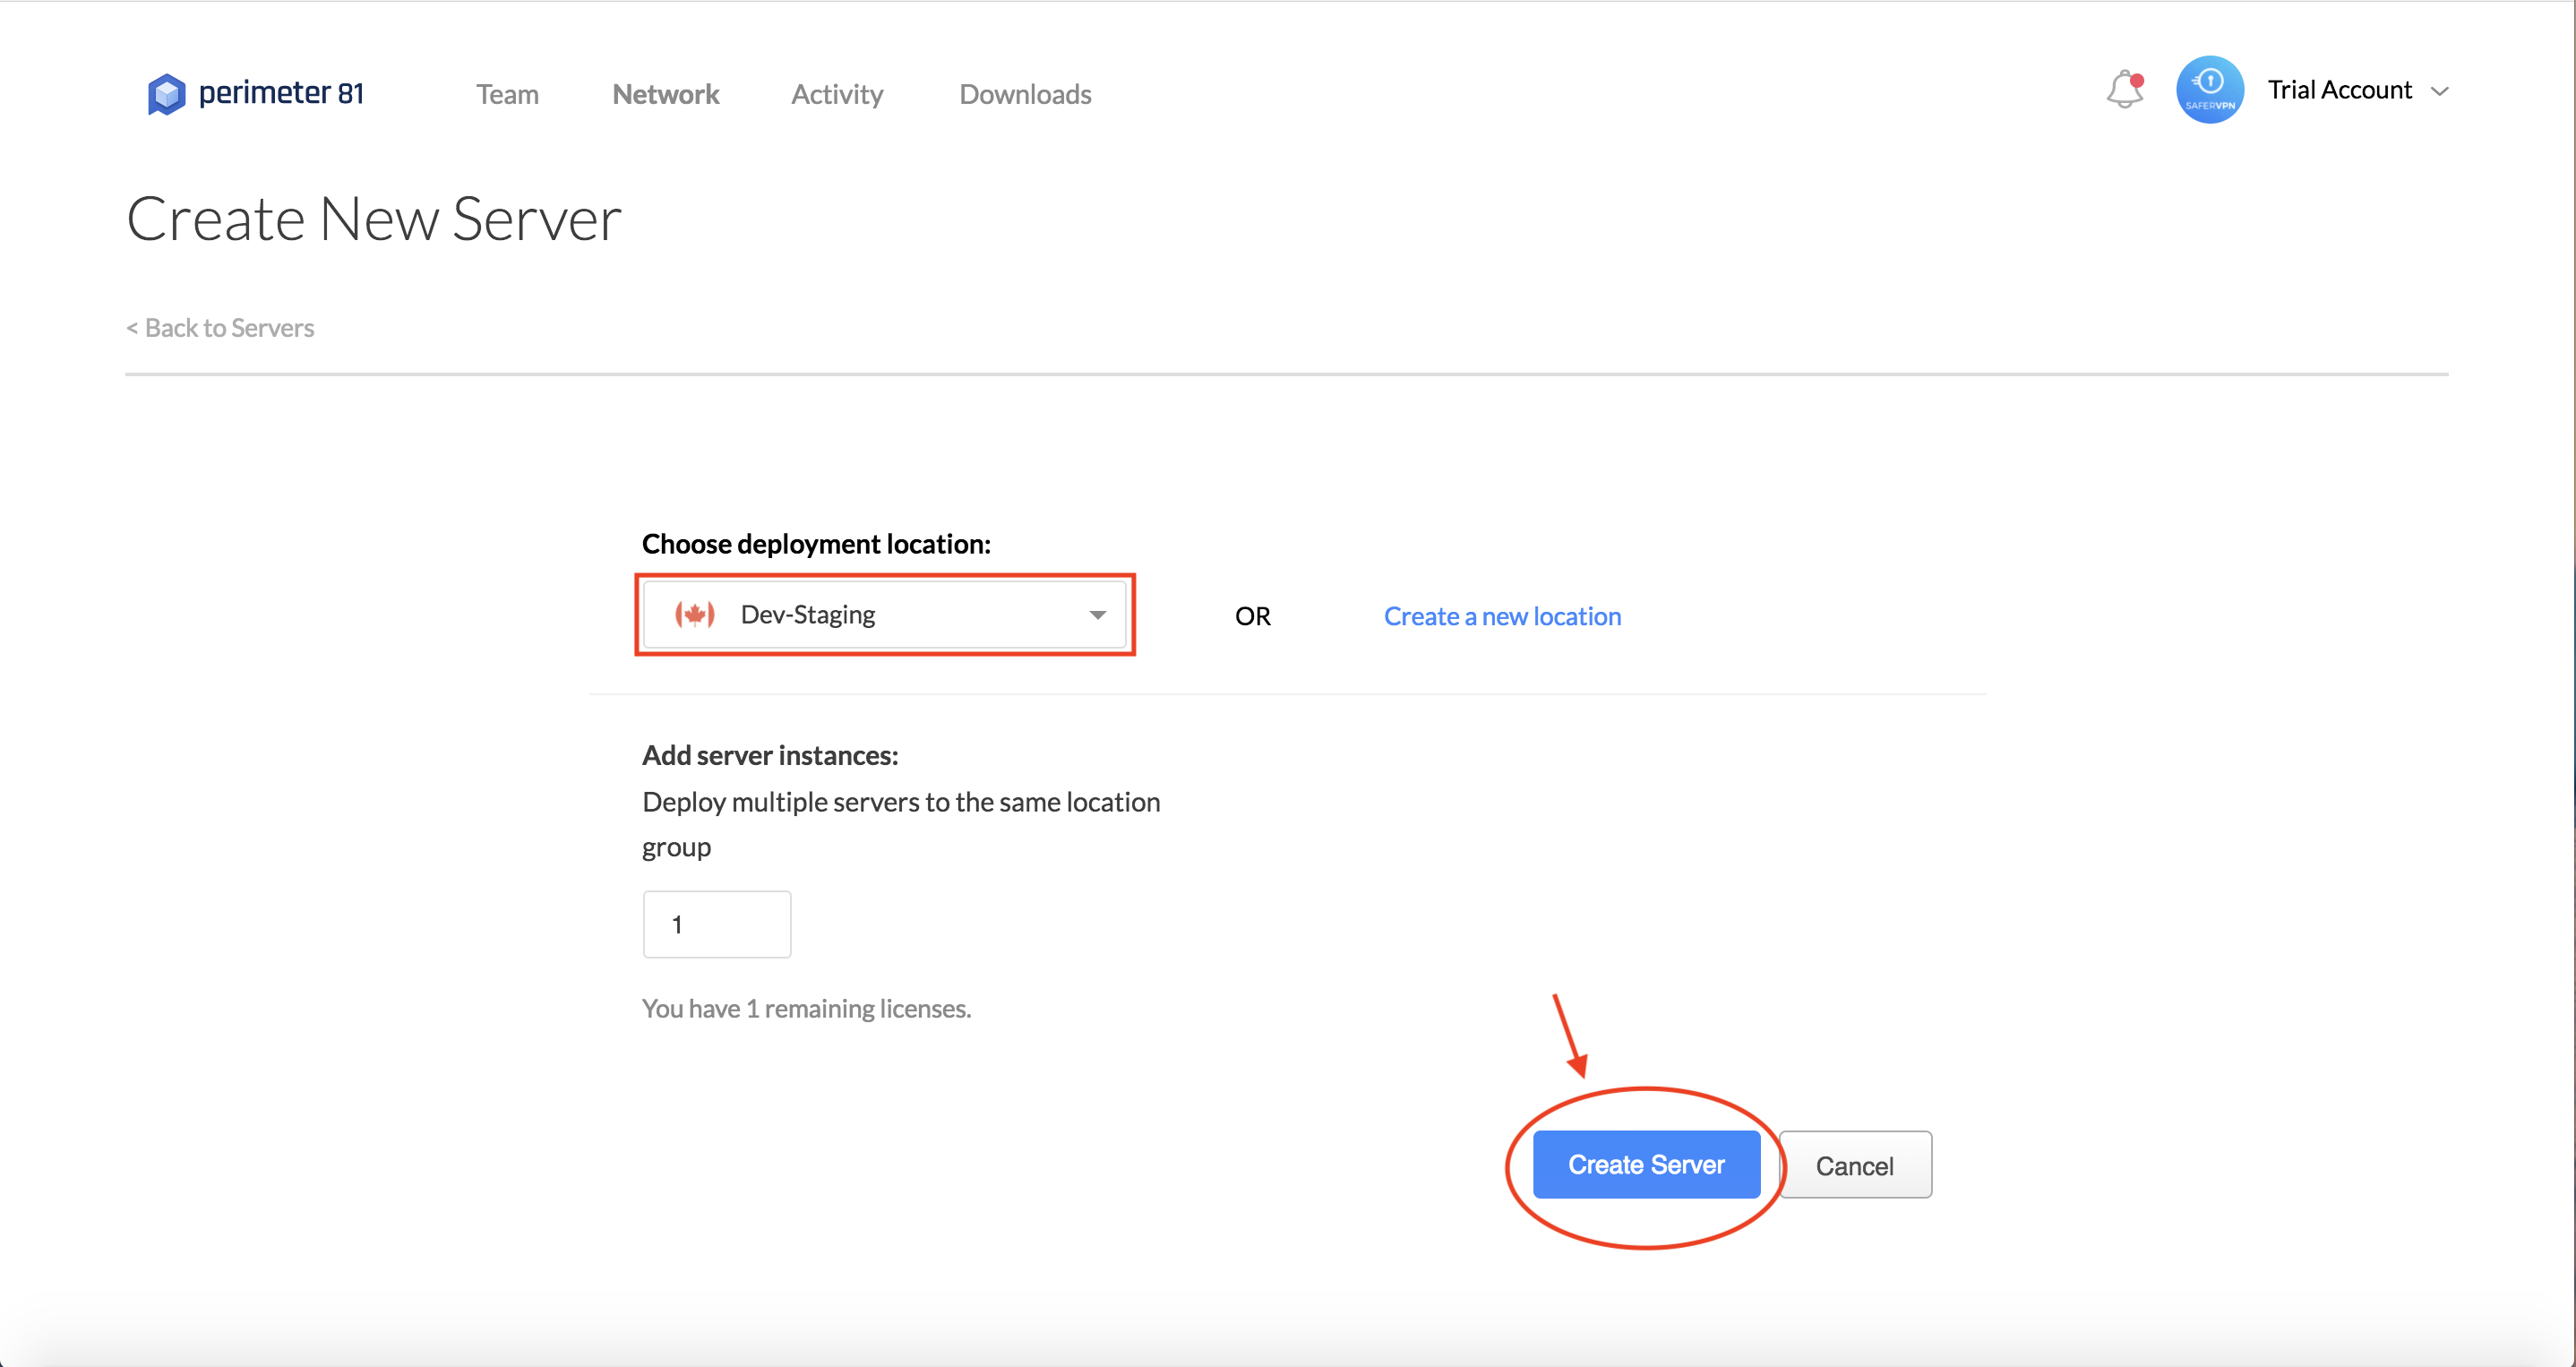Open the notifications bell

click(2123, 90)
